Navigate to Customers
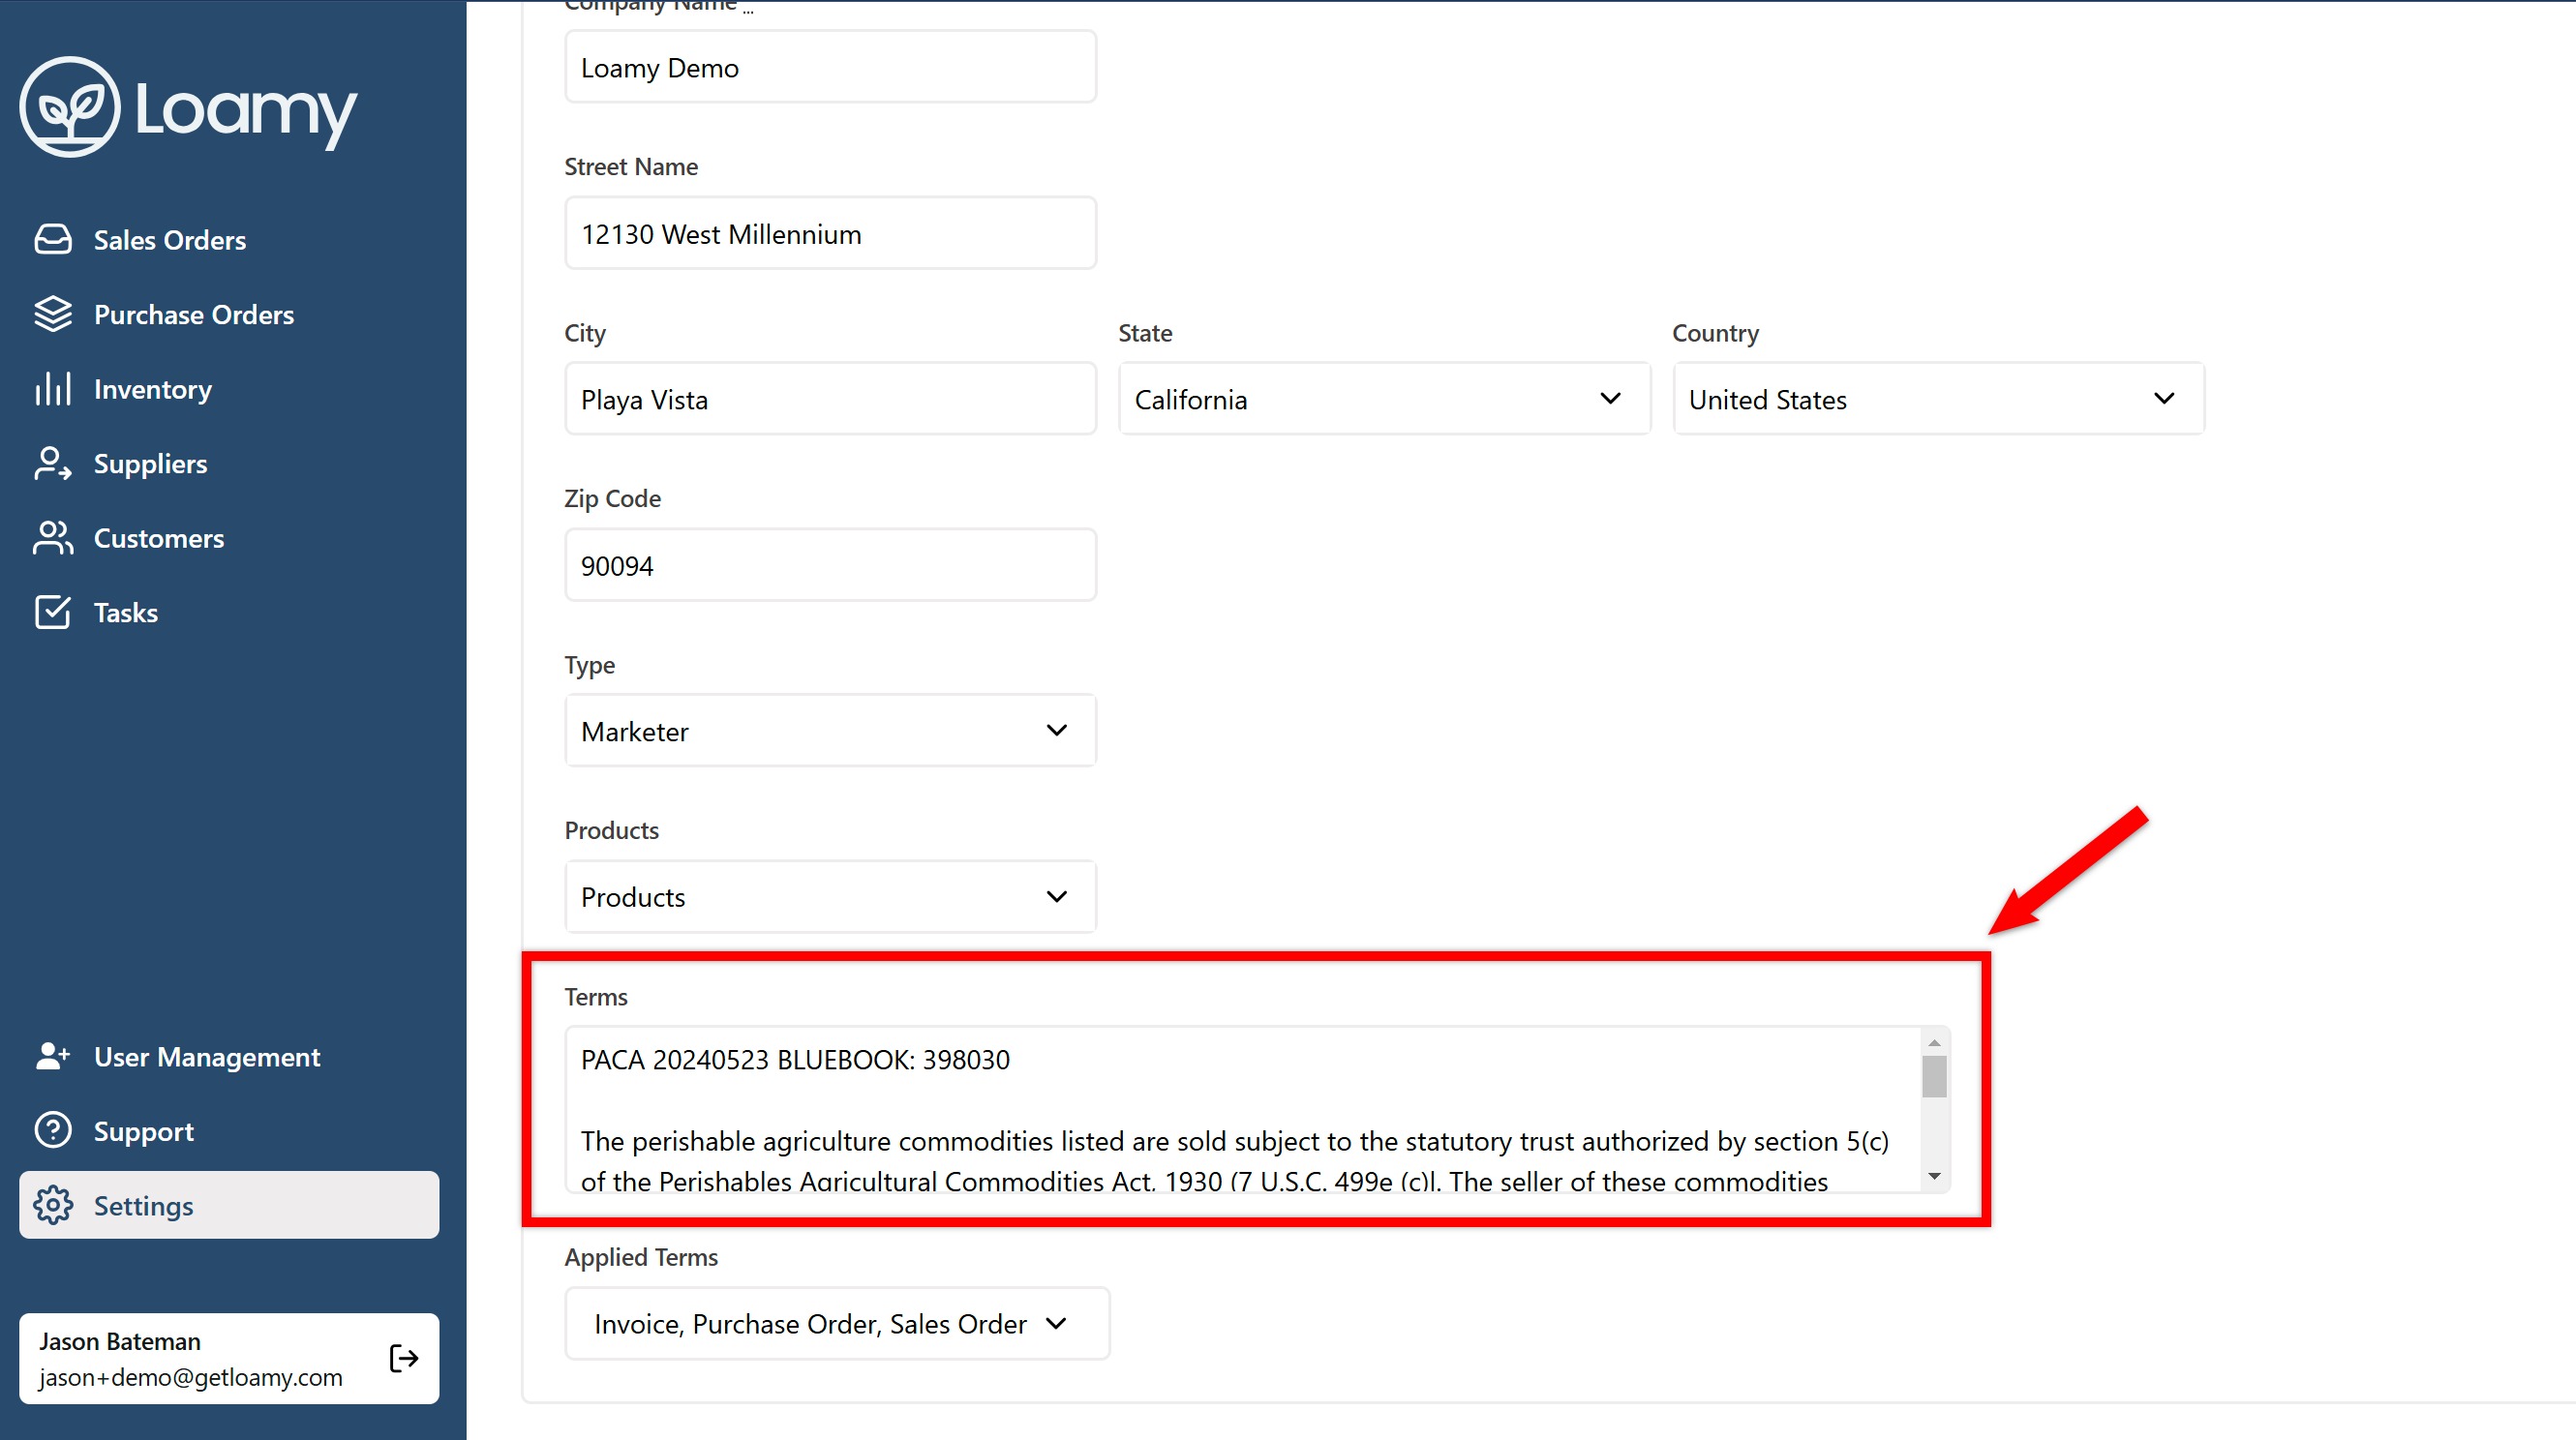Viewport: 2576px width, 1440px height. click(x=229, y=538)
